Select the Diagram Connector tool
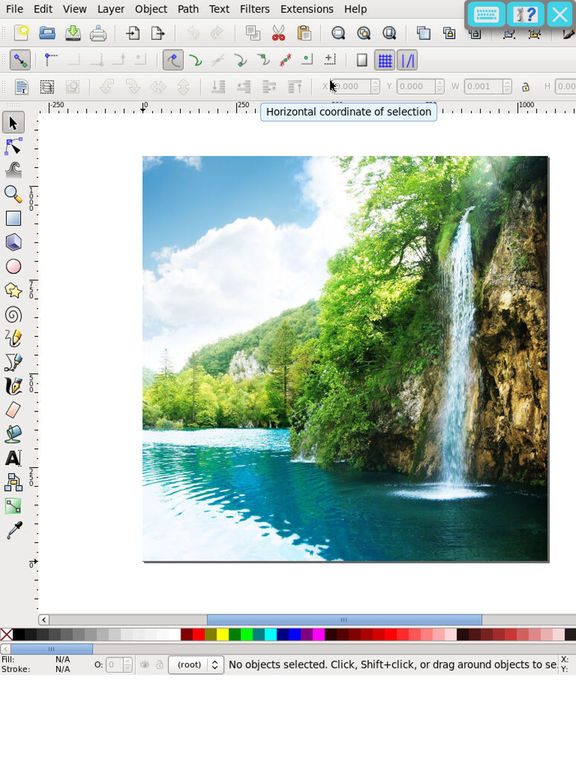 point(13,482)
